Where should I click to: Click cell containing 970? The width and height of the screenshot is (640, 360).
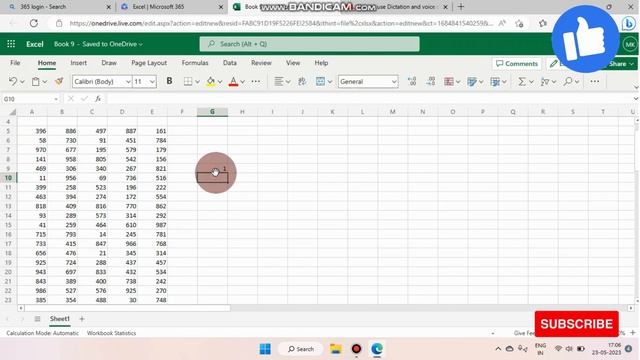click(32, 150)
